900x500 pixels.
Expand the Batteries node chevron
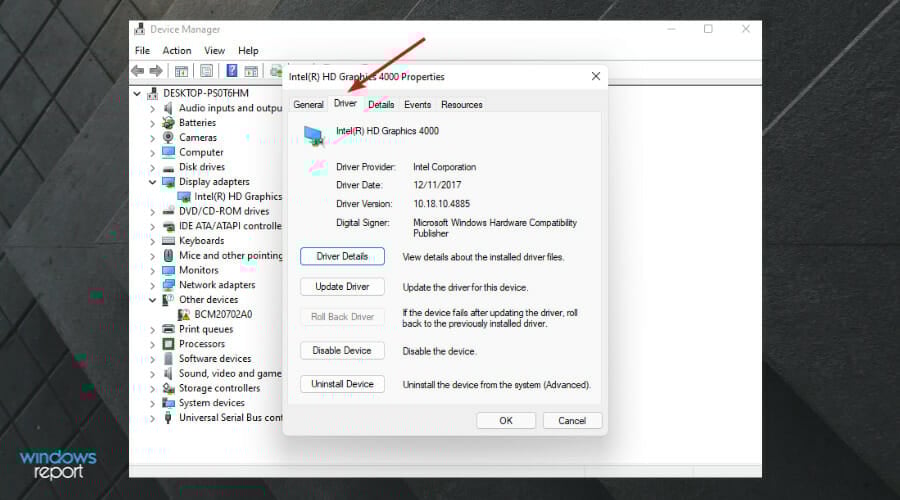point(152,123)
